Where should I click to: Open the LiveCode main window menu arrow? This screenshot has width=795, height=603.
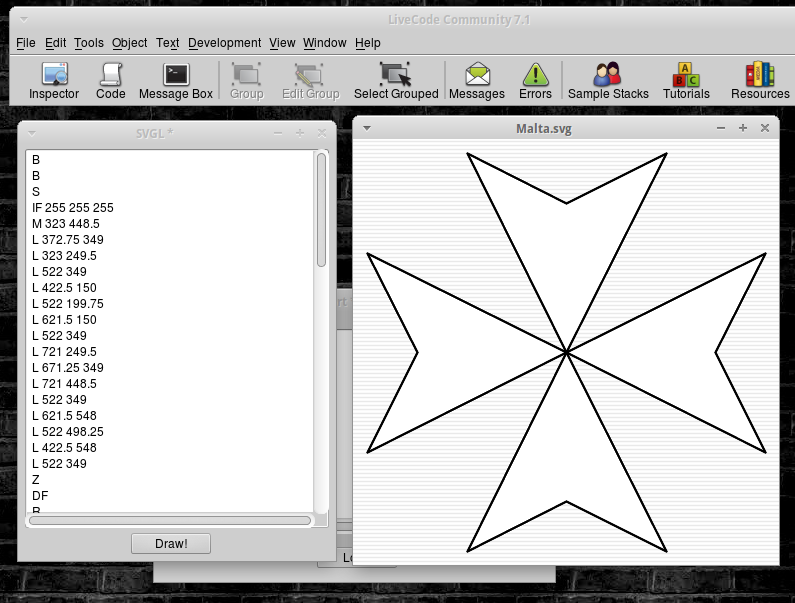[23, 19]
